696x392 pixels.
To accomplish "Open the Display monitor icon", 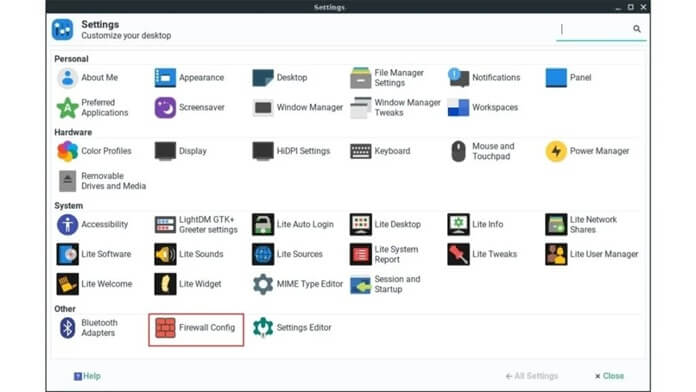I will 165,151.
